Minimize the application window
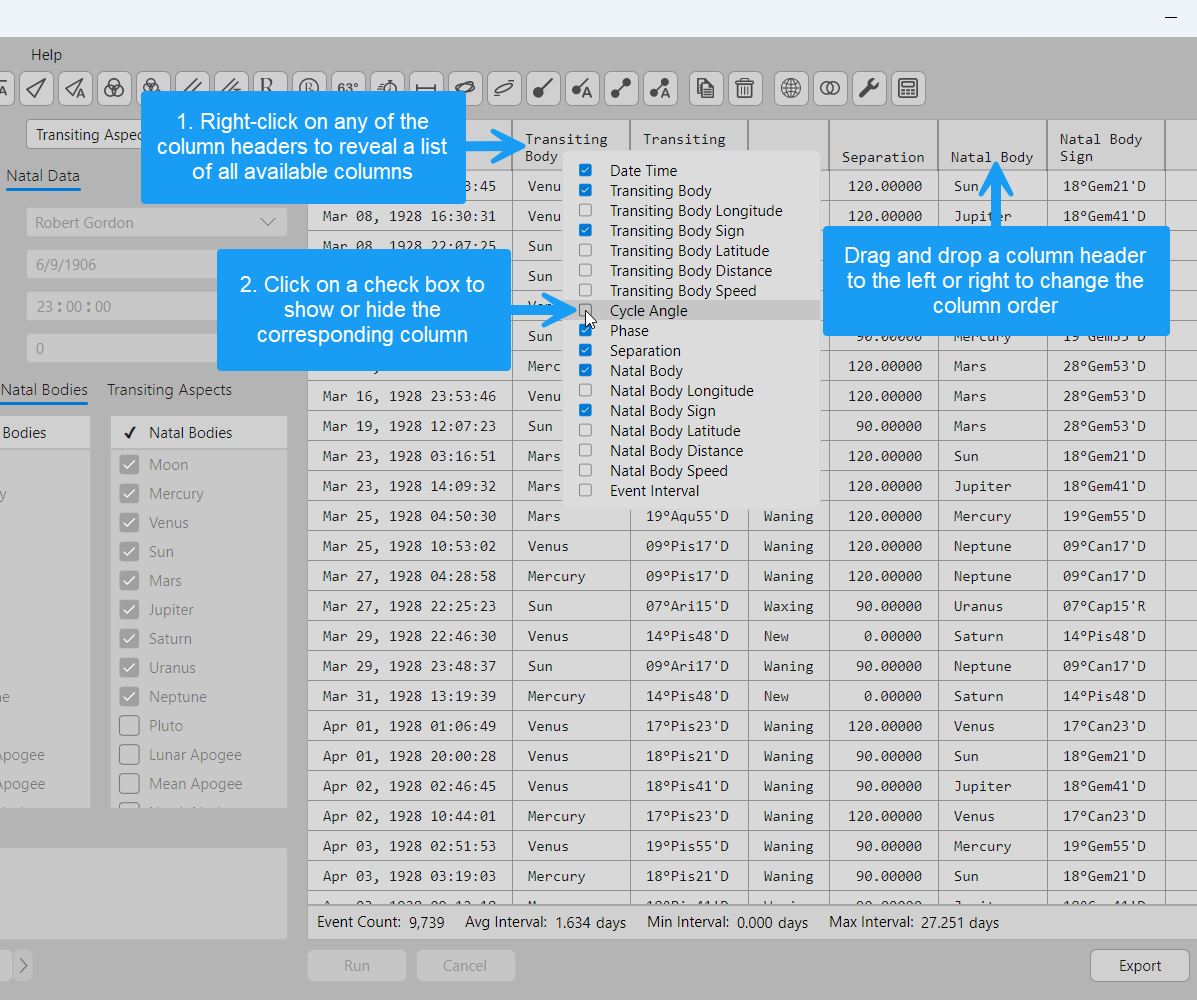 [x=1170, y=17]
